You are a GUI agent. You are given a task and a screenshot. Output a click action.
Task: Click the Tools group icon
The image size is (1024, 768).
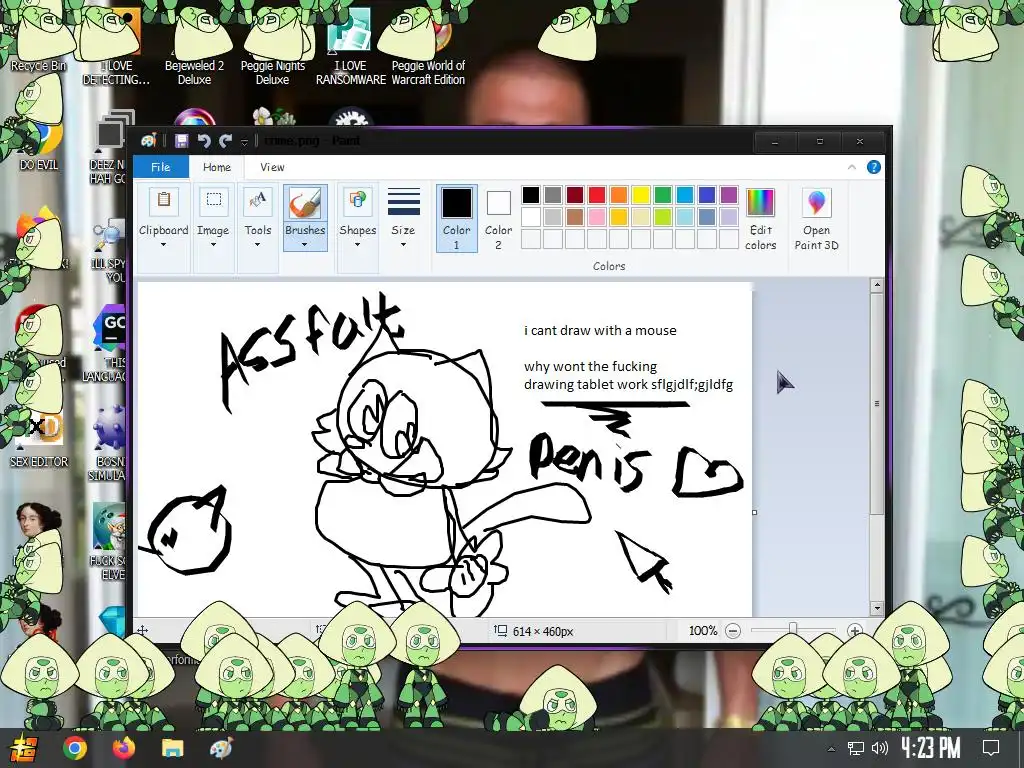click(258, 201)
